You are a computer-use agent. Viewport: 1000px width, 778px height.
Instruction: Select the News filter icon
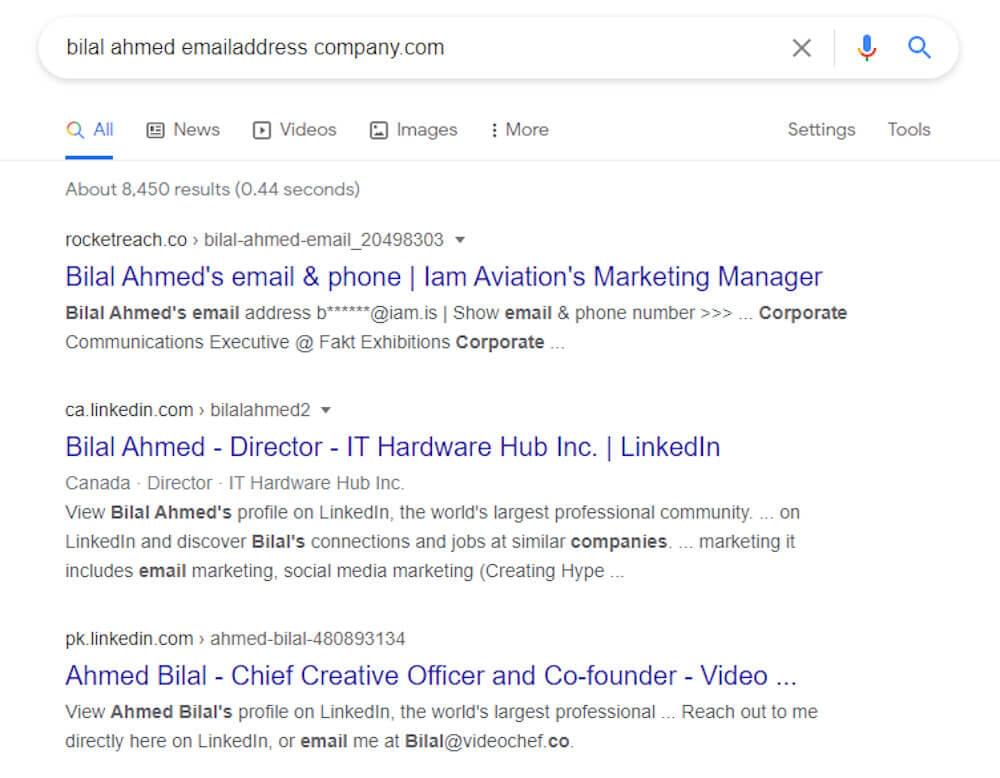click(x=156, y=129)
